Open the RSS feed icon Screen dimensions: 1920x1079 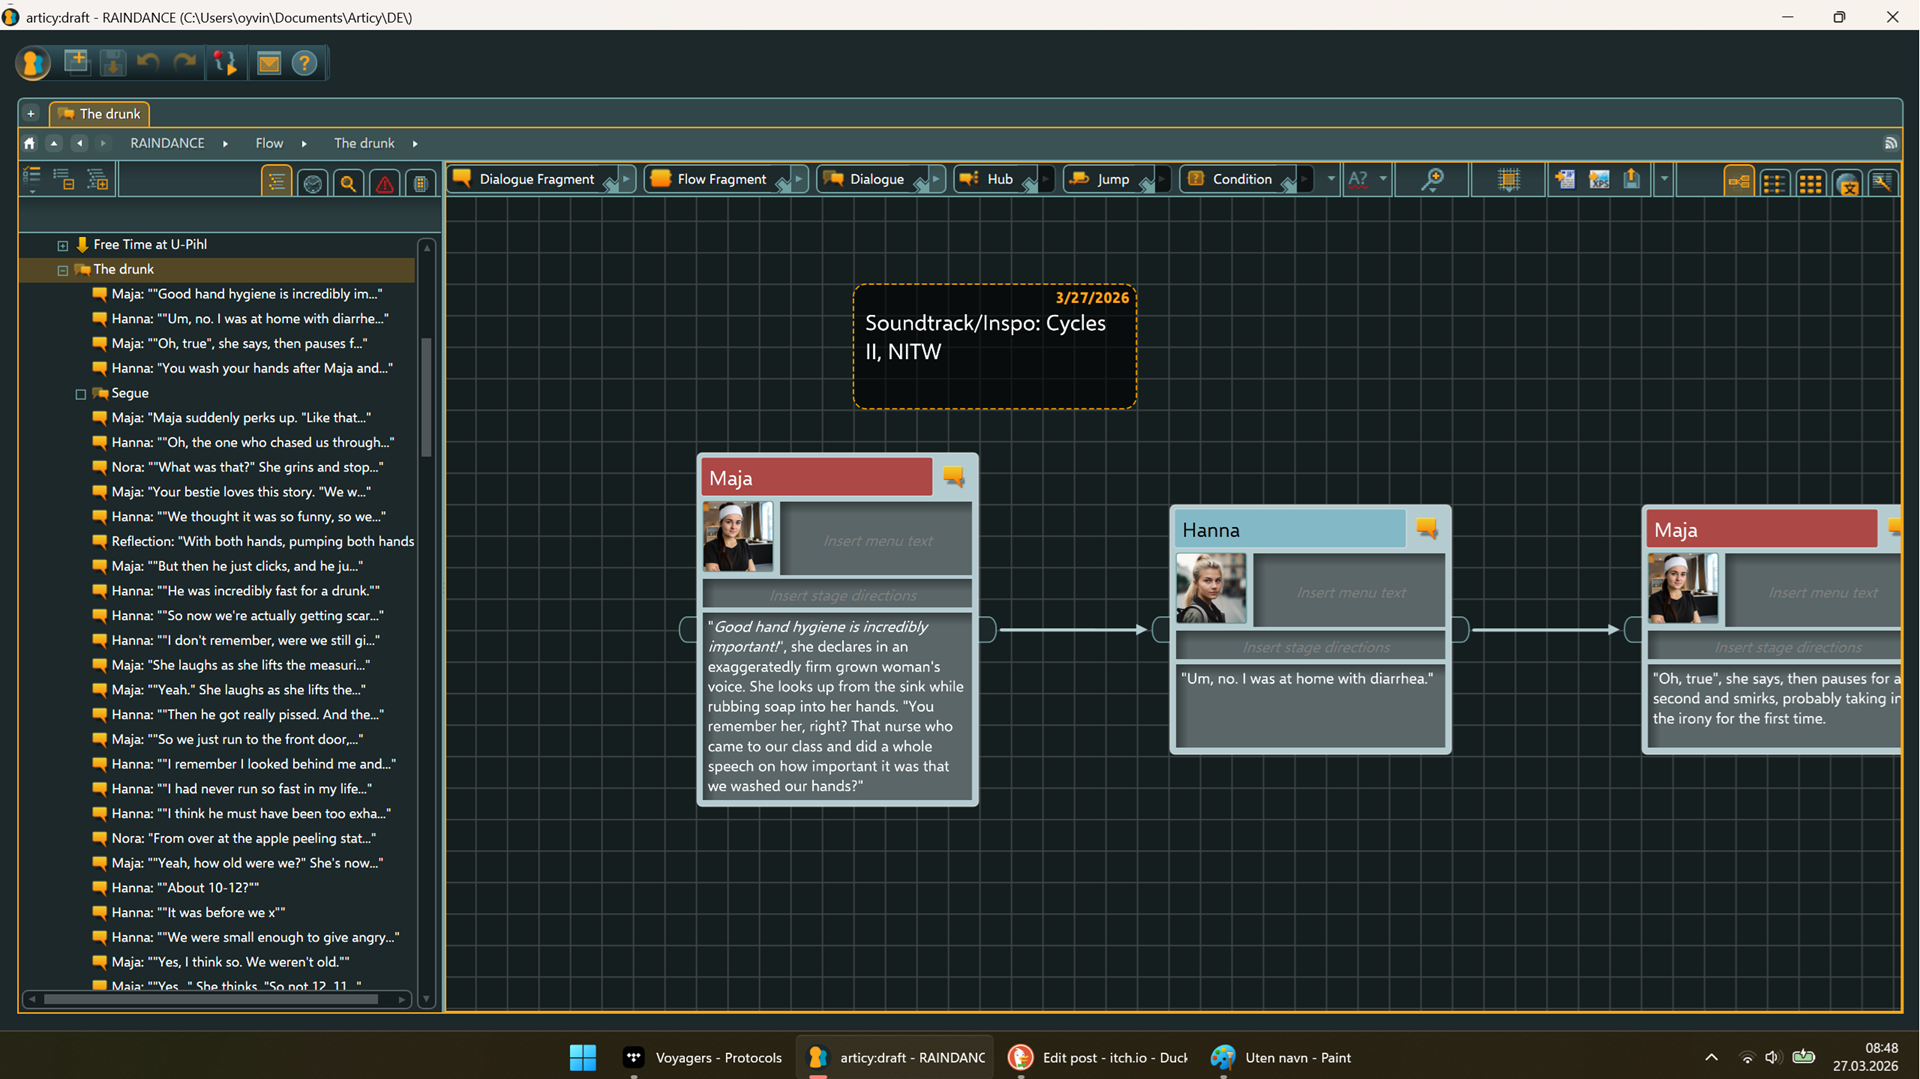pos(1890,143)
